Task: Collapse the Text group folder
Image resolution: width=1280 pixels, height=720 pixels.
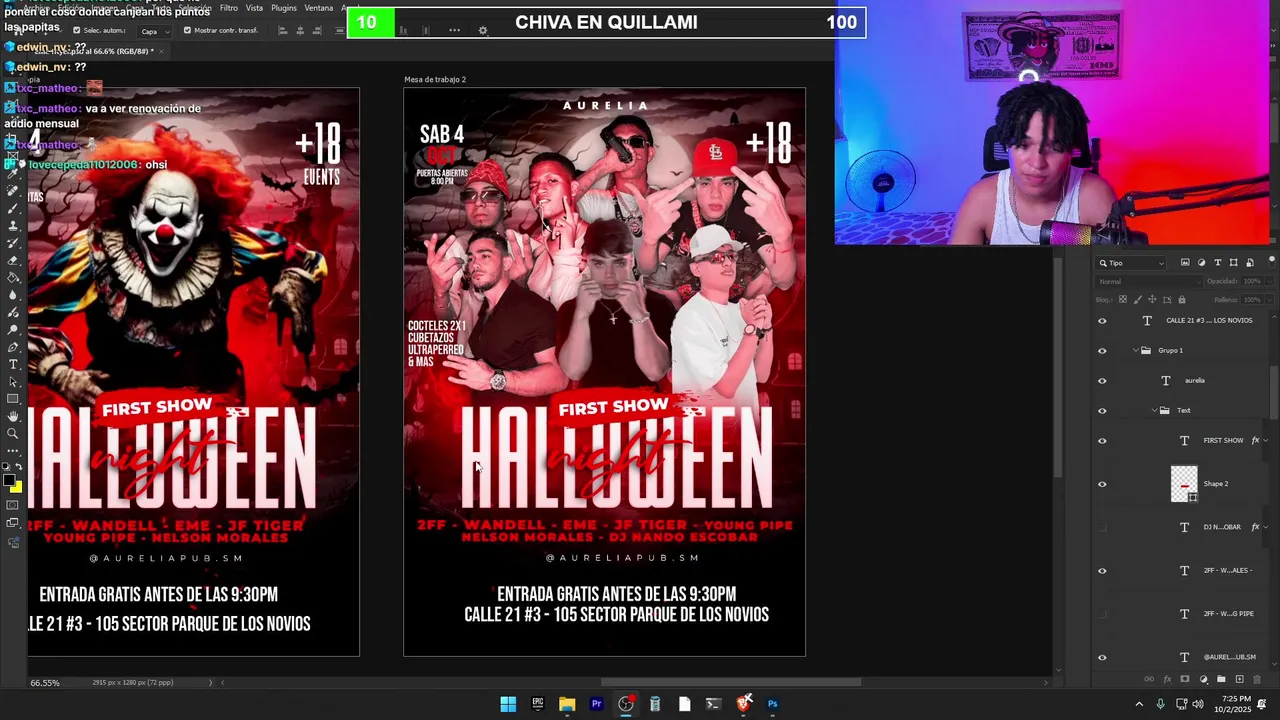Action: click(x=1154, y=410)
